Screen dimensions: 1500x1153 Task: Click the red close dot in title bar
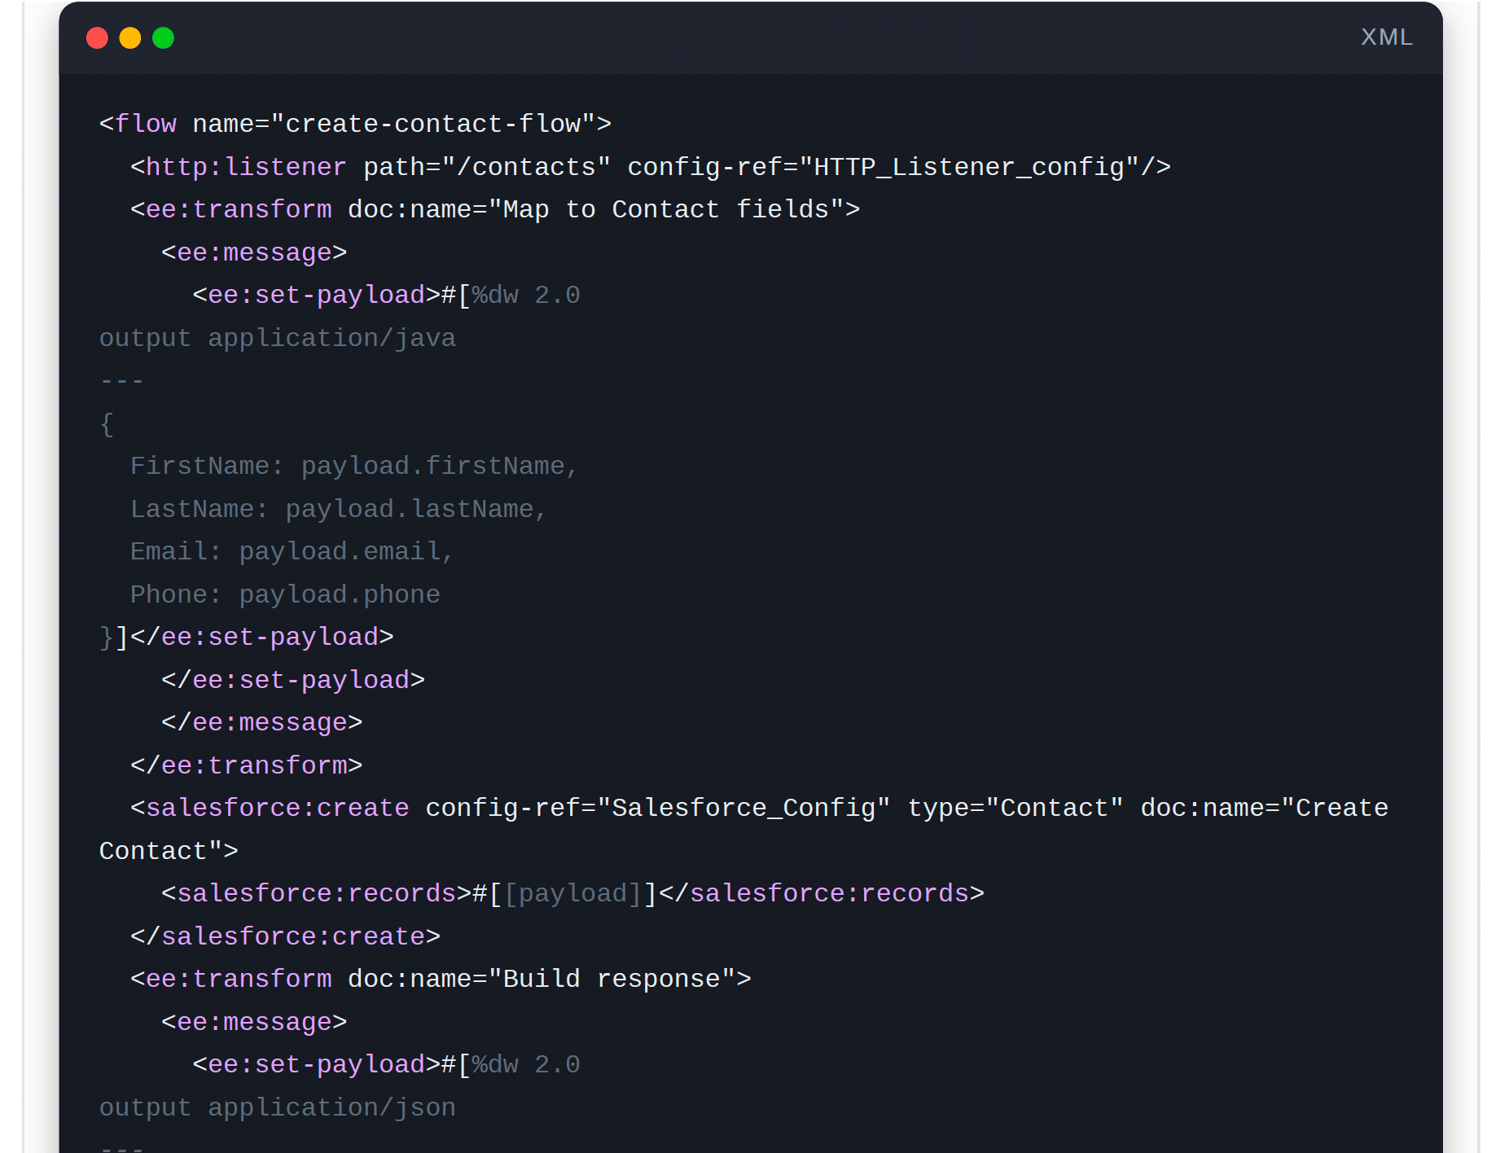97,38
